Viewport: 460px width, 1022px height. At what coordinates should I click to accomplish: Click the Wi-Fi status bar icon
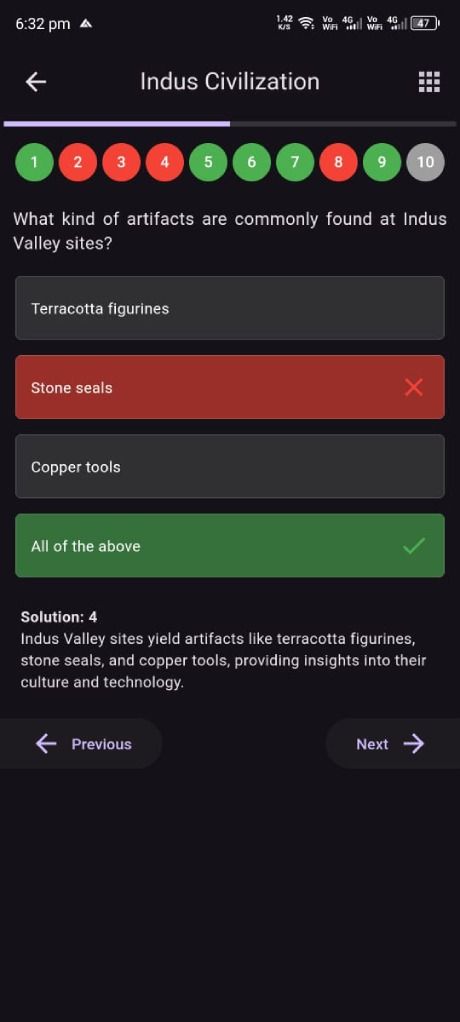coord(305,24)
